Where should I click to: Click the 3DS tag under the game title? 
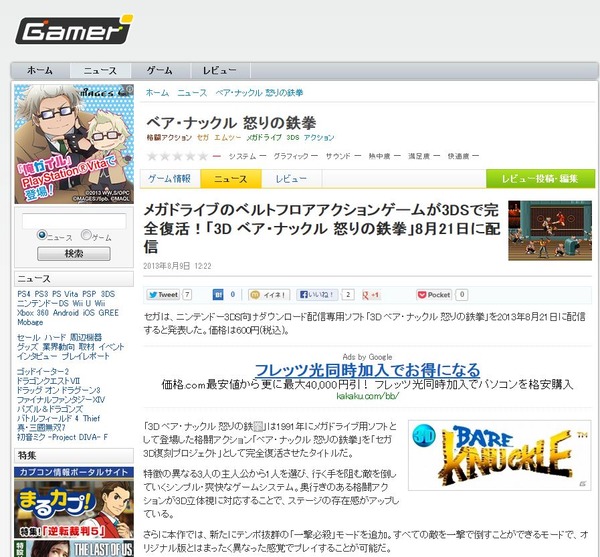point(293,137)
